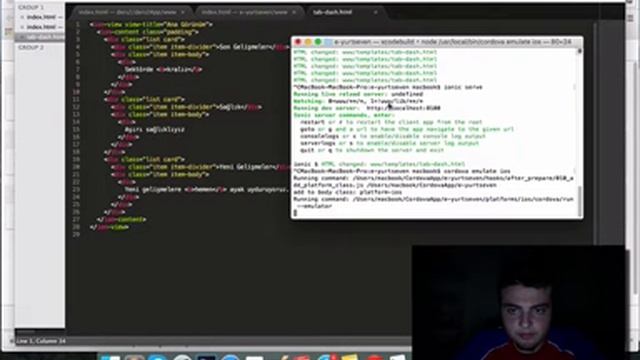Click 'add to body class: platform-ios' line
This screenshot has height=360, width=640.
coord(348,192)
